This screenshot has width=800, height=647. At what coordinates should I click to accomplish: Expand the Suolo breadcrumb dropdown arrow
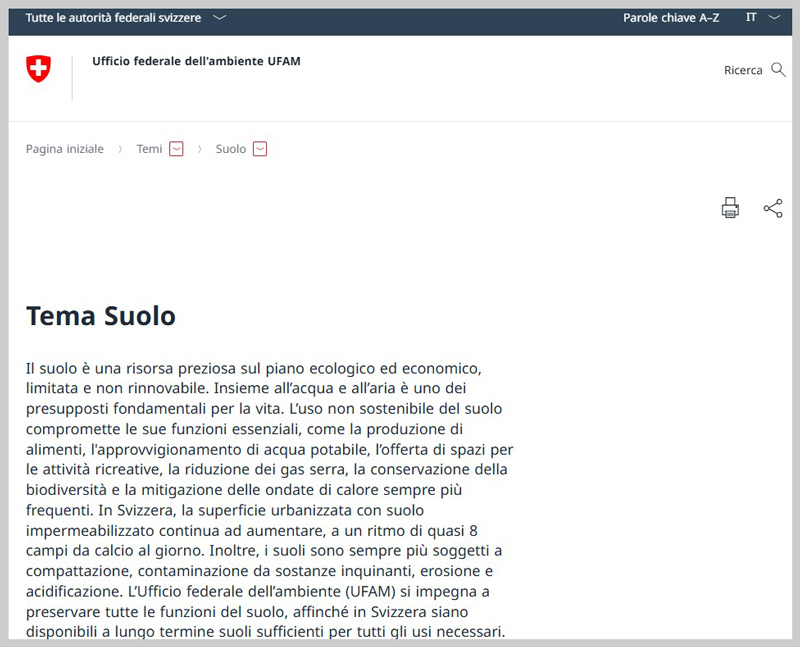pyautogui.click(x=260, y=149)
